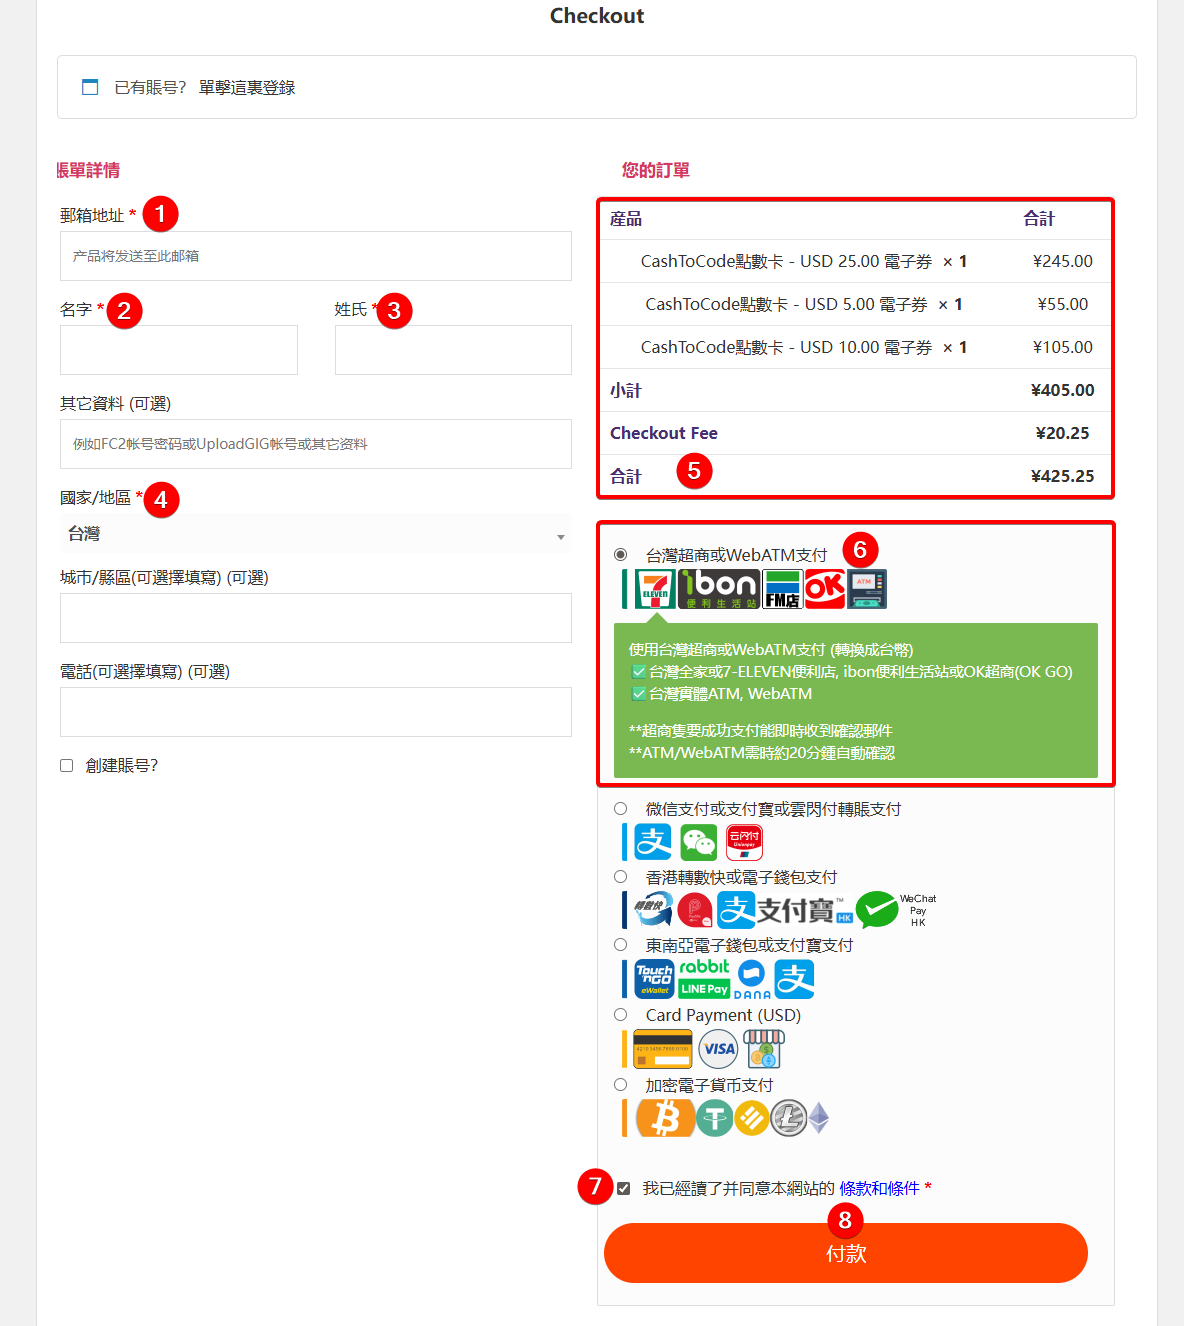Click the 電話 phone number field
The width and height of the screenshot is (1184, 1326).
(315, 712)
